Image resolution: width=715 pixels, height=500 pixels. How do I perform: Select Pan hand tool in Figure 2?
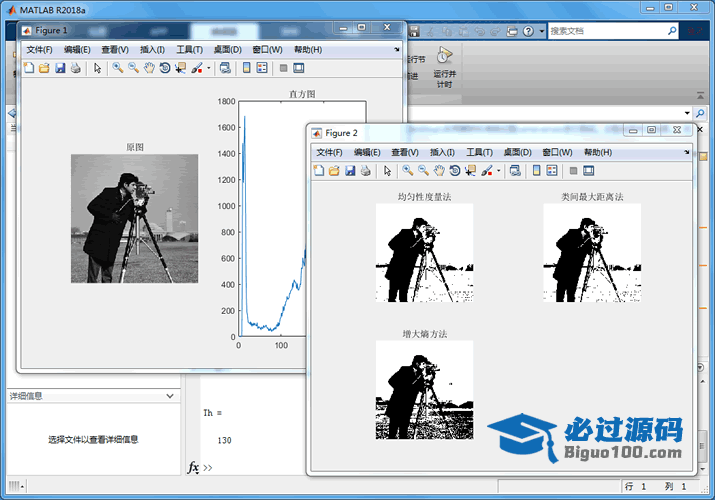click(x=439, y=170)
